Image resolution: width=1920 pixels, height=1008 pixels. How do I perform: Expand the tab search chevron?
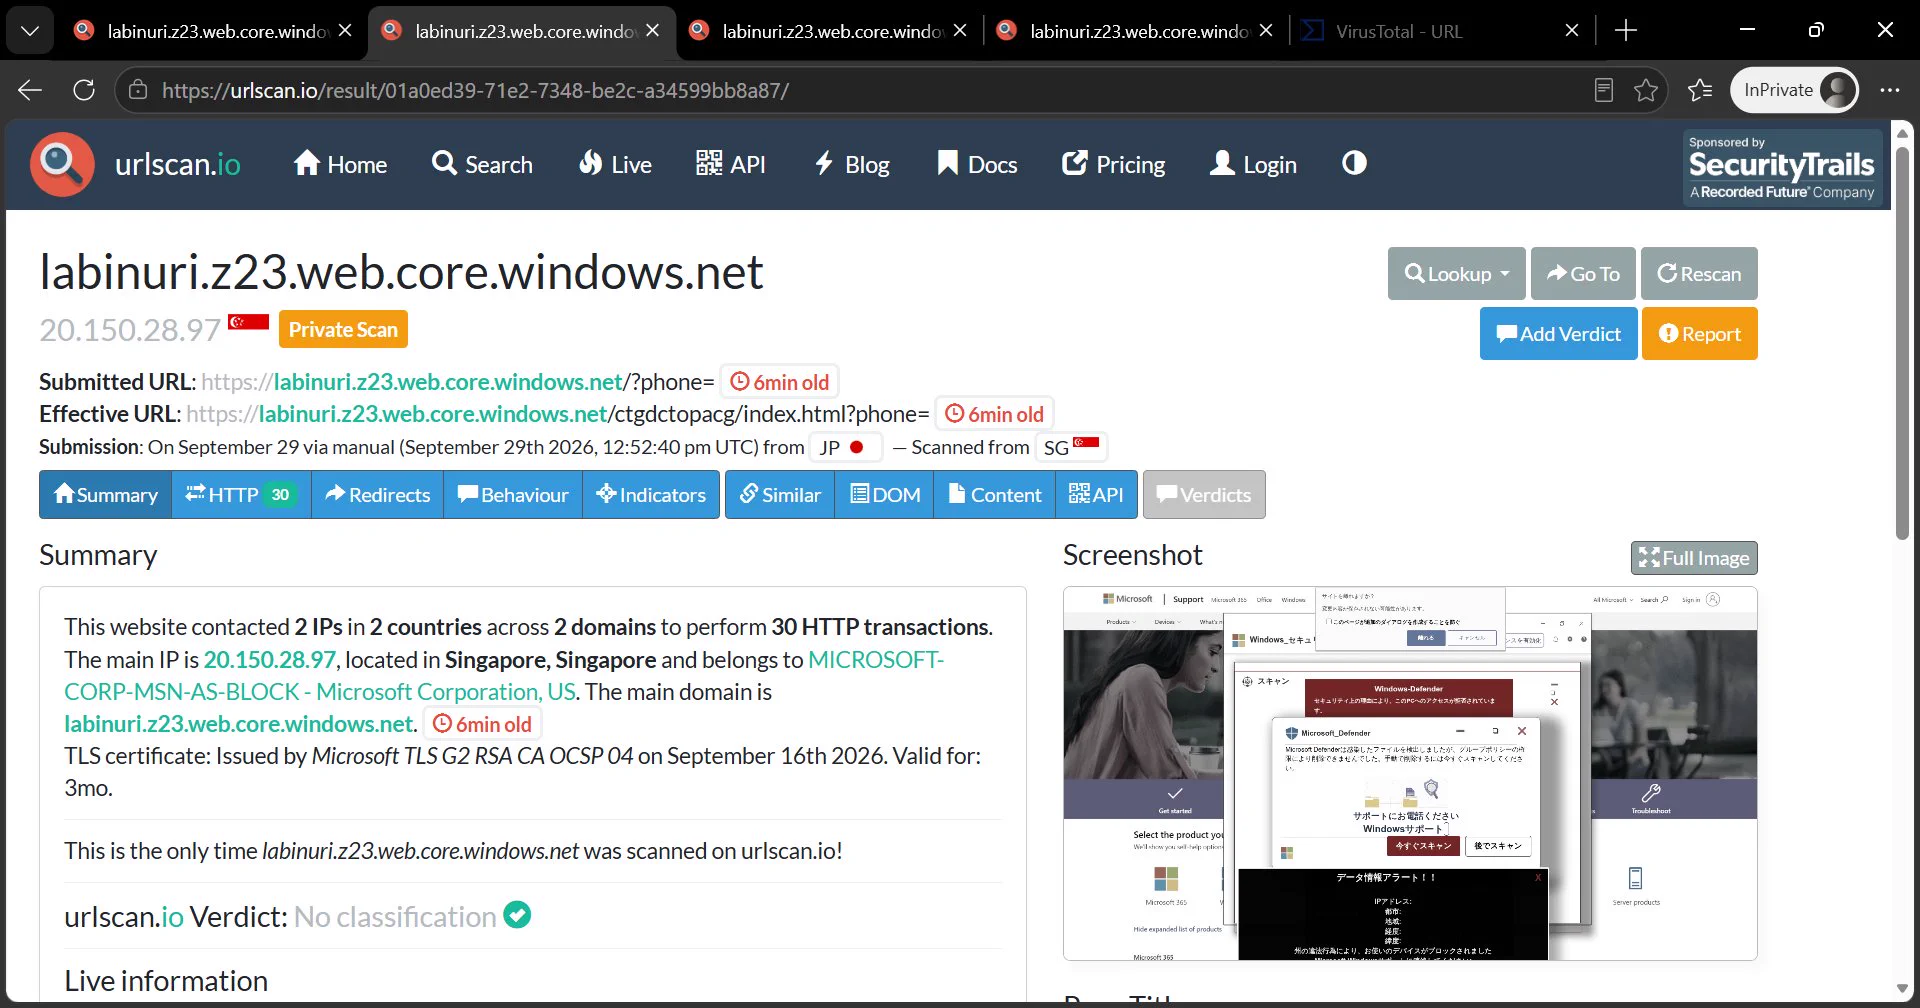(x=30, y=31)
